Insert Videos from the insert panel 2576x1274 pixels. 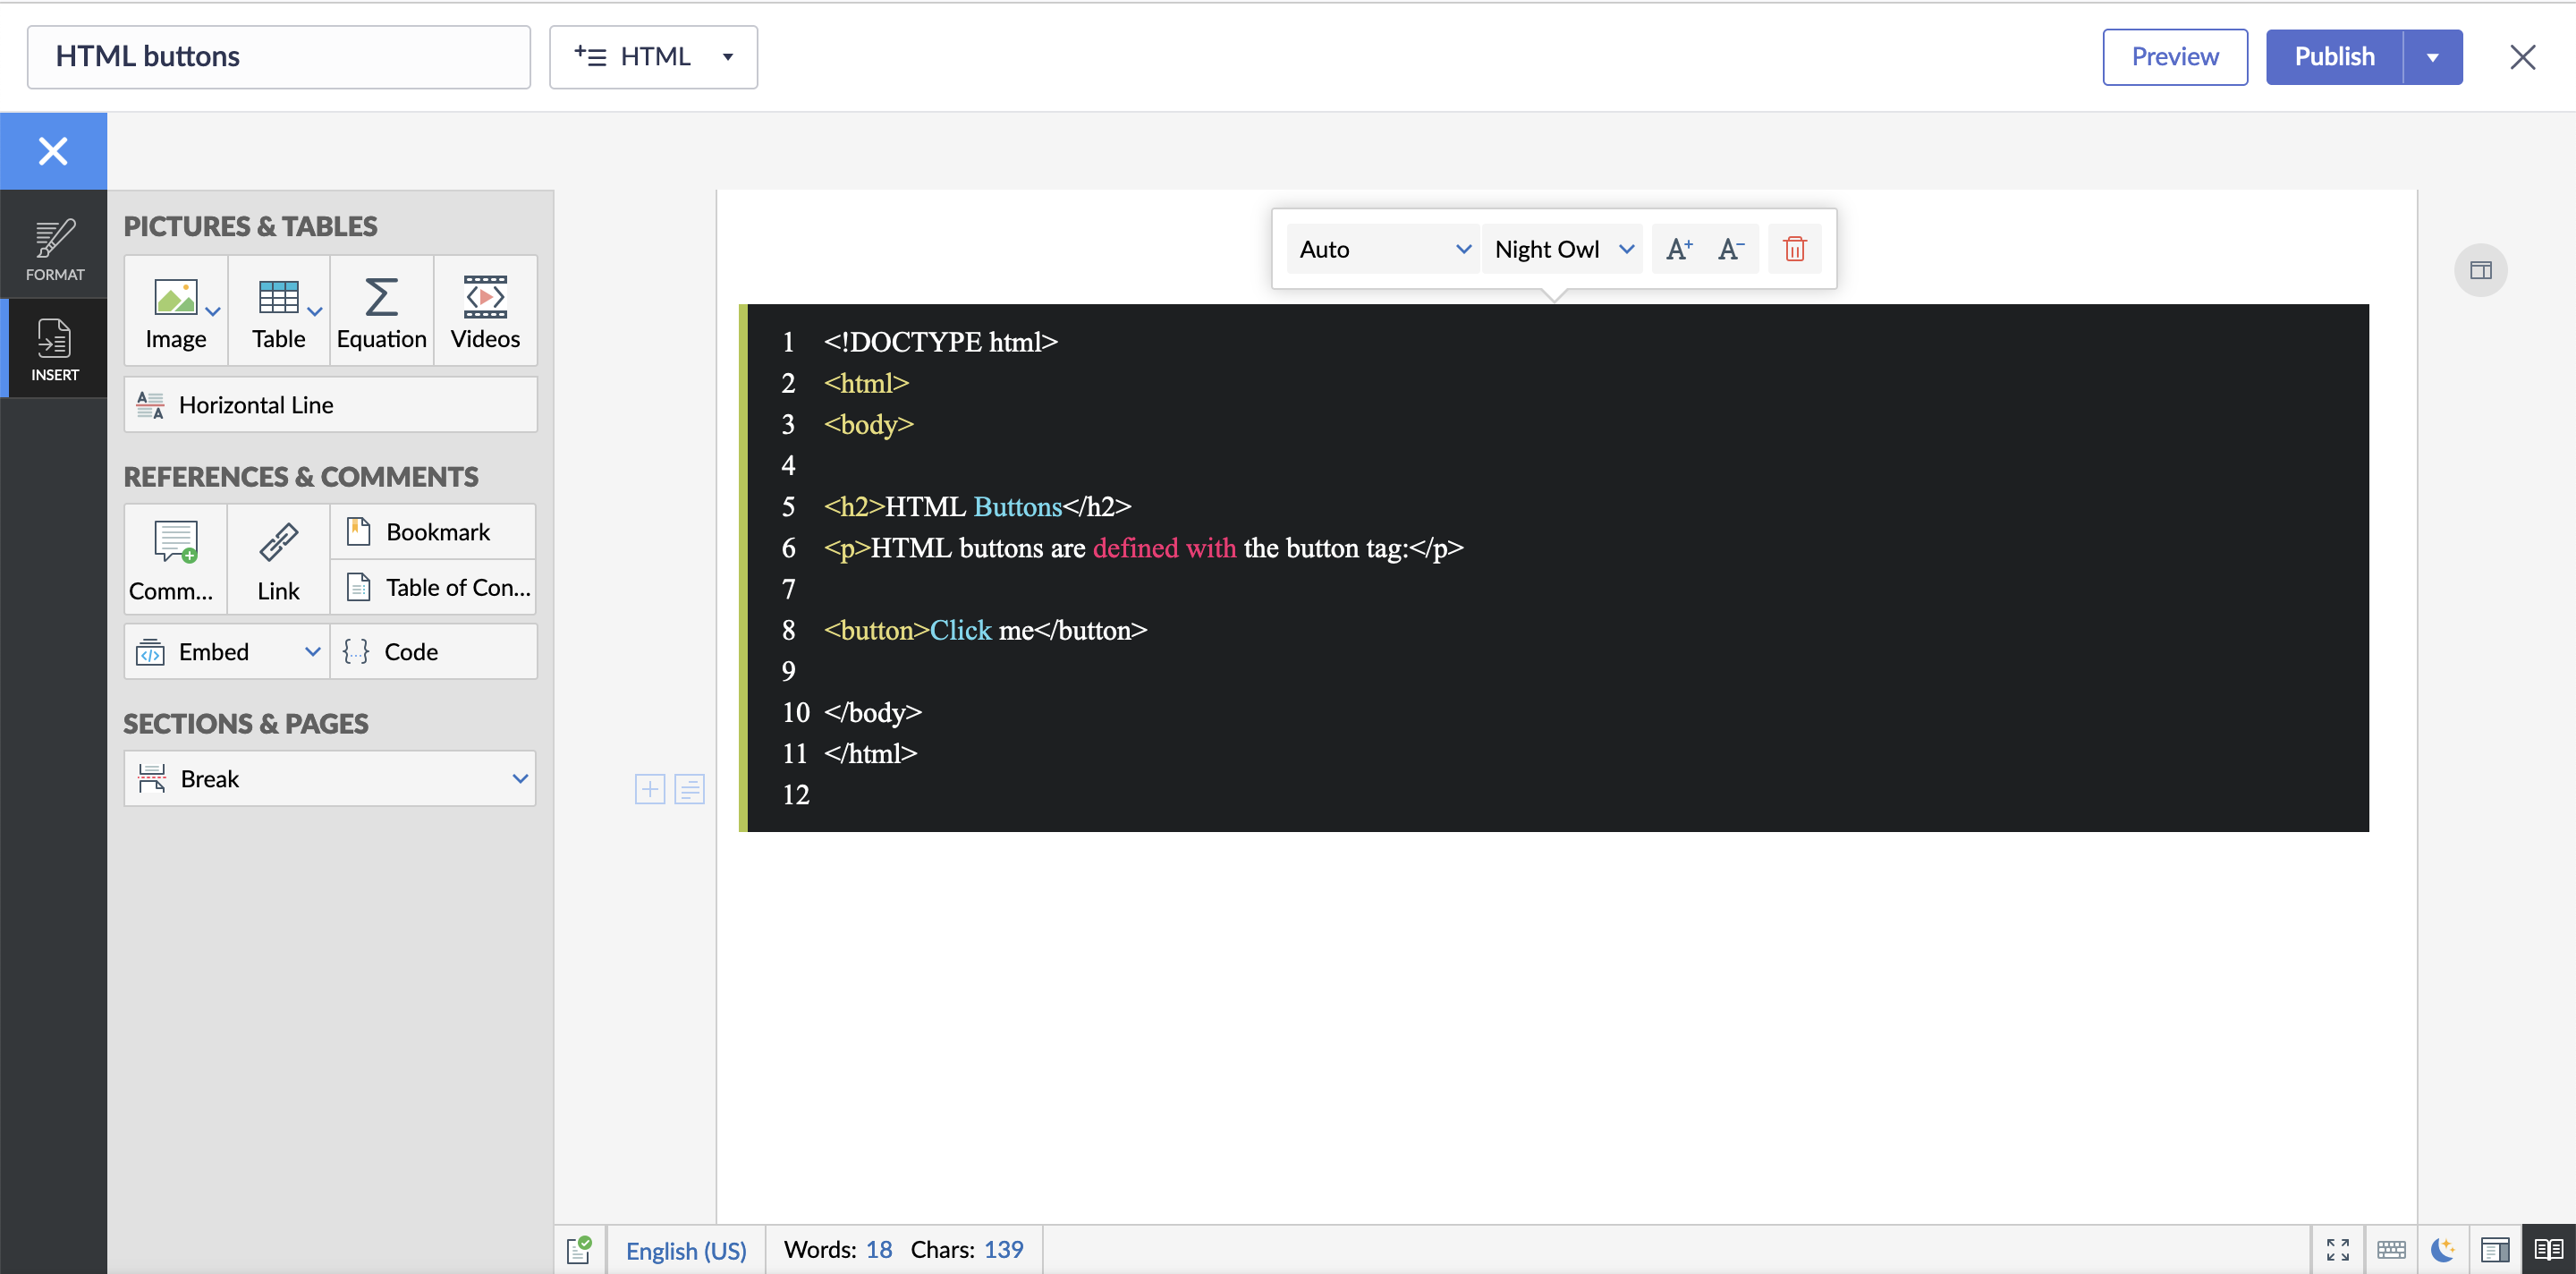(485, 311)
